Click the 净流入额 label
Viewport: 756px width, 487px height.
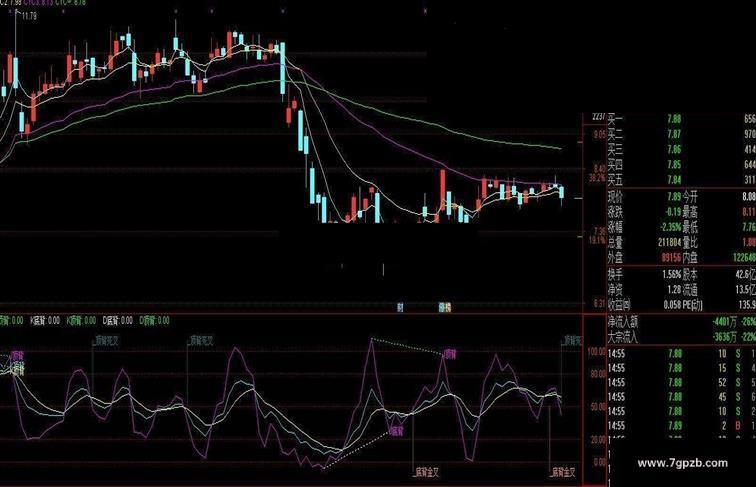coord(623,322)
